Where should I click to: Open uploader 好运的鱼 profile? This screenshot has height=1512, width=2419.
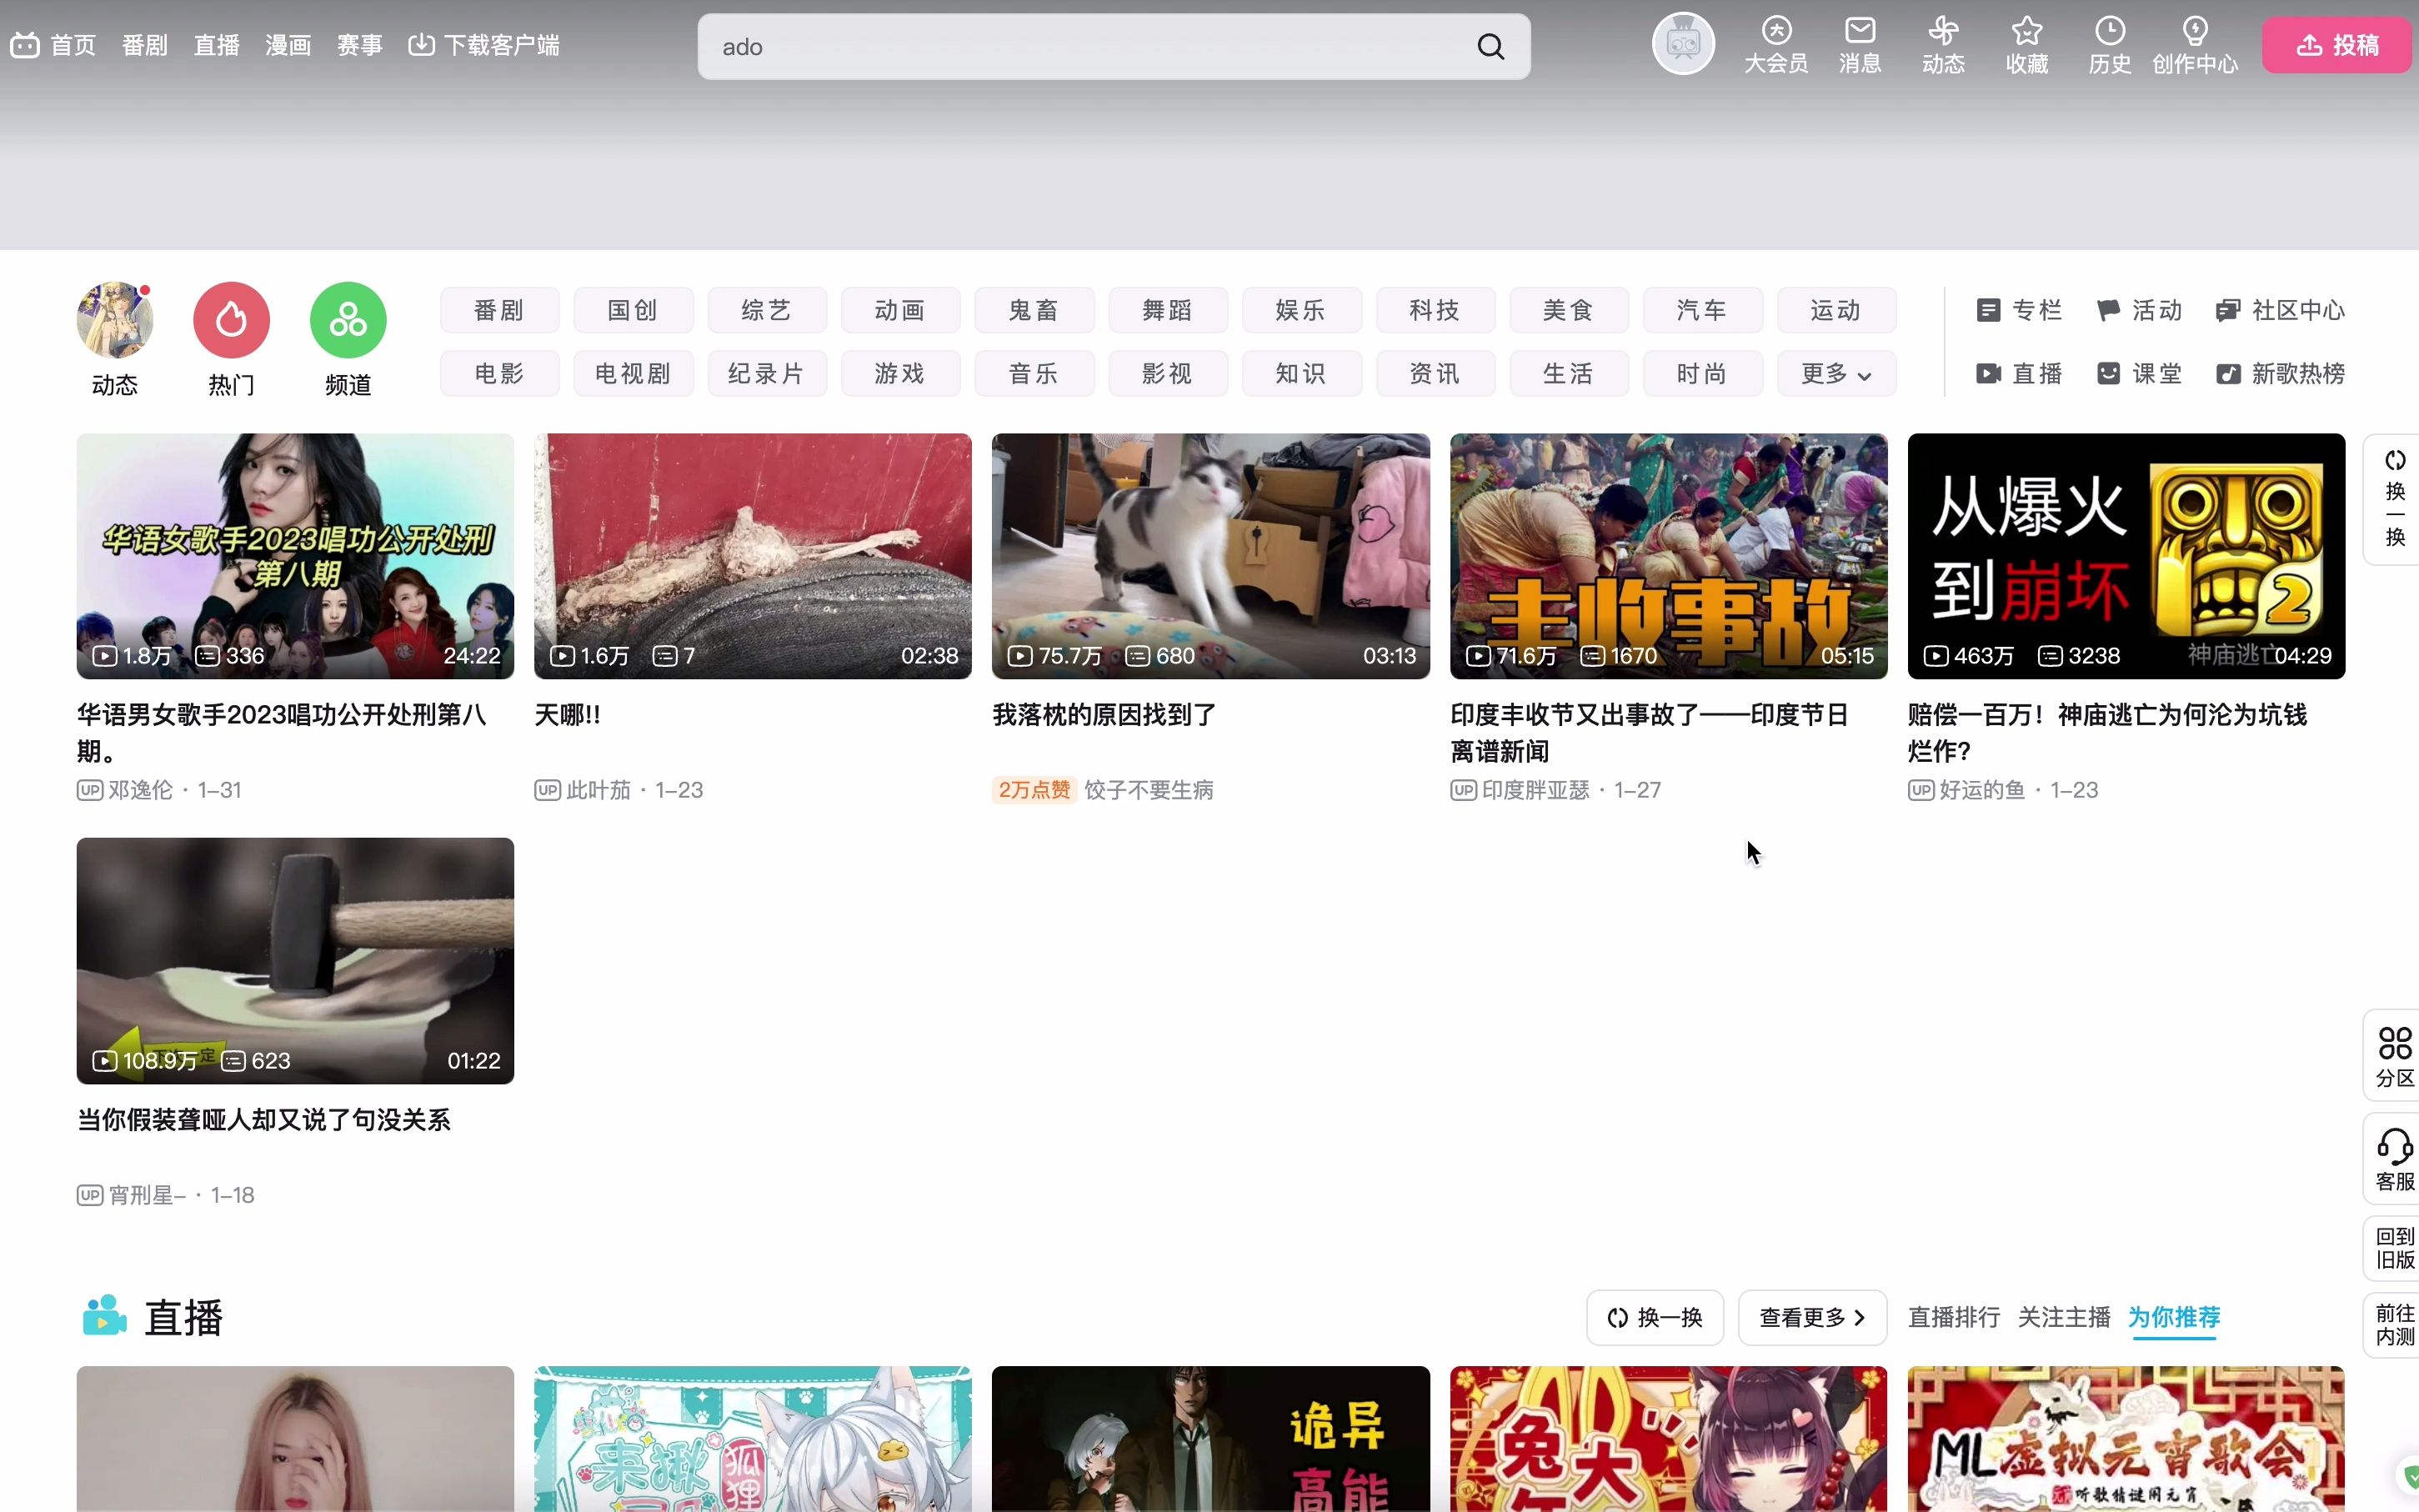(x=1982, y=790)
